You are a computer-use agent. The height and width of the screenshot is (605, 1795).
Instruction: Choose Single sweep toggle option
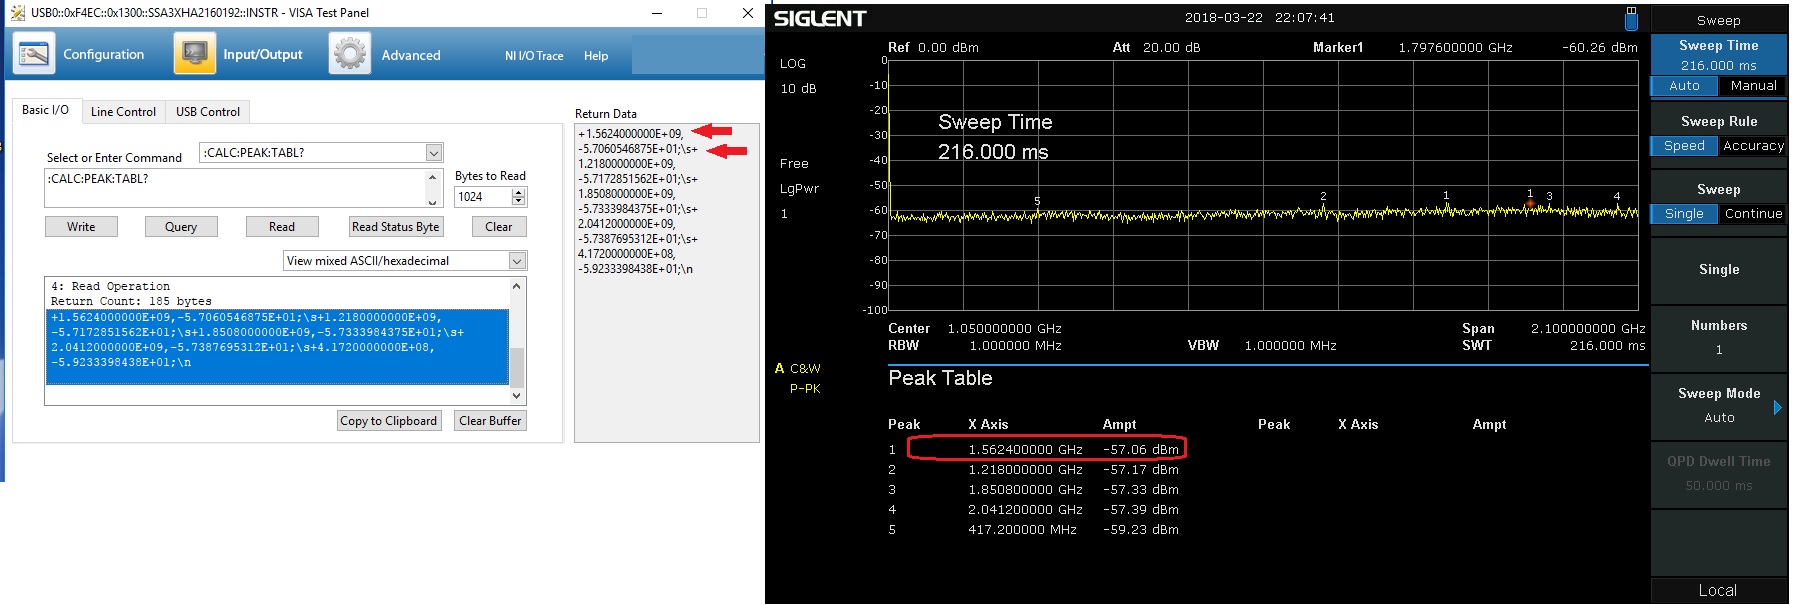coord(1684,214)
